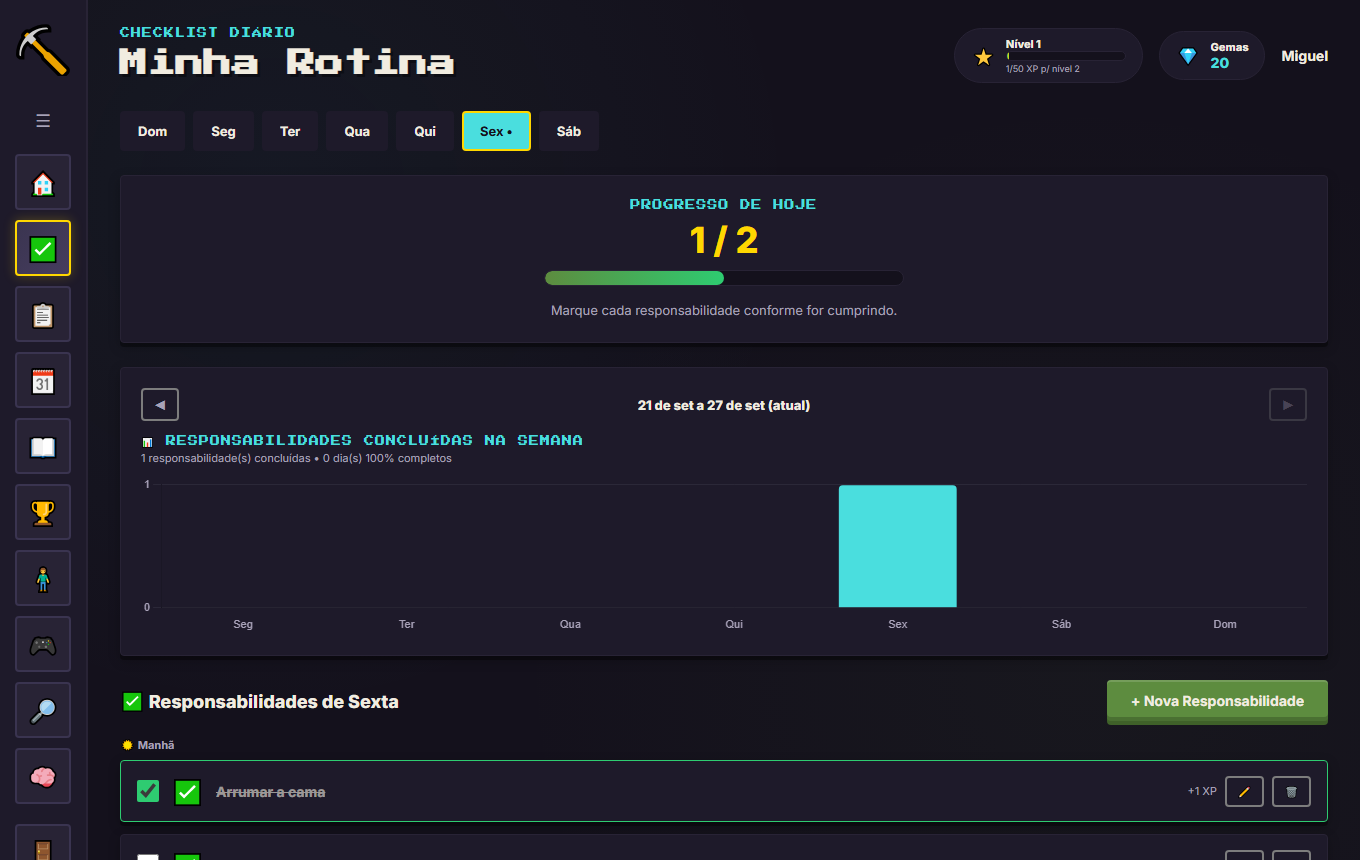Click the gold star level icon

(984, 57)
